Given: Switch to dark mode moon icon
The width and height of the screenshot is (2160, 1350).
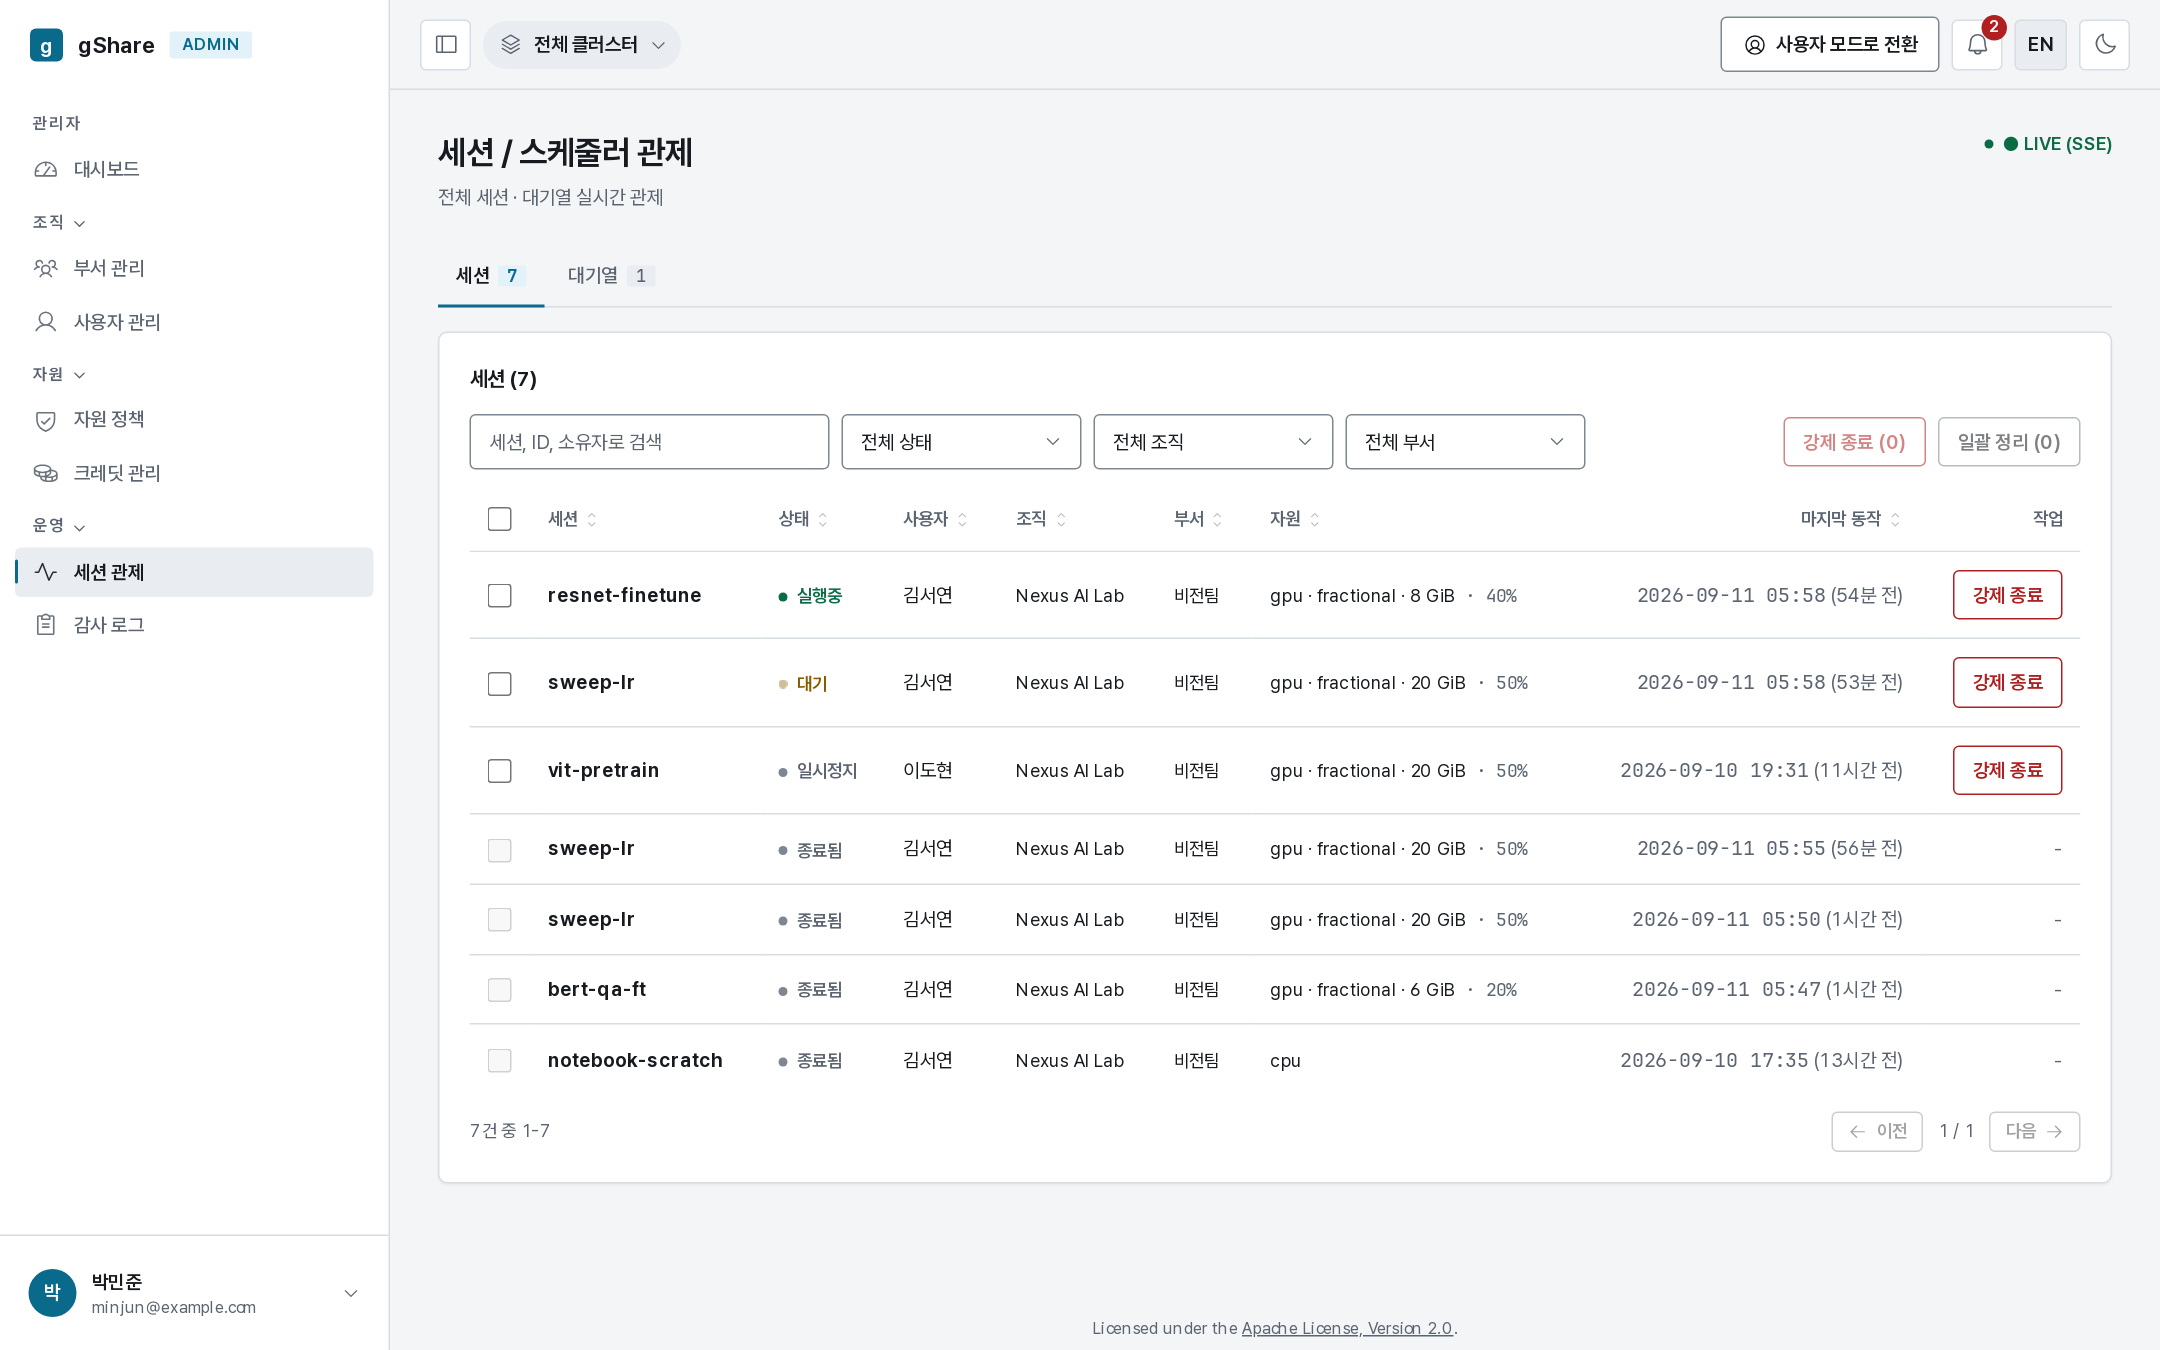Looking at the screenshot, I should click(x=2104, y=45).
